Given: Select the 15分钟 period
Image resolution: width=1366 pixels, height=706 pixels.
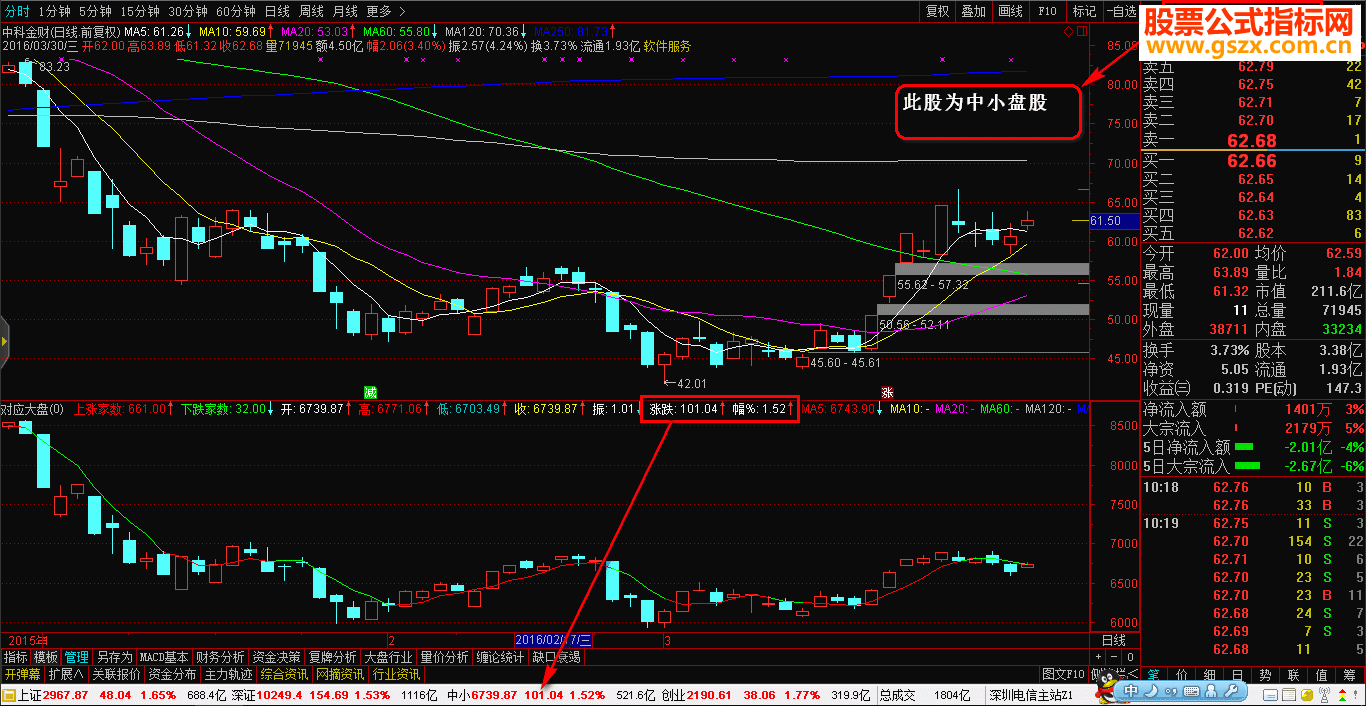Looking at the screenshot, I should click(139, 11).
